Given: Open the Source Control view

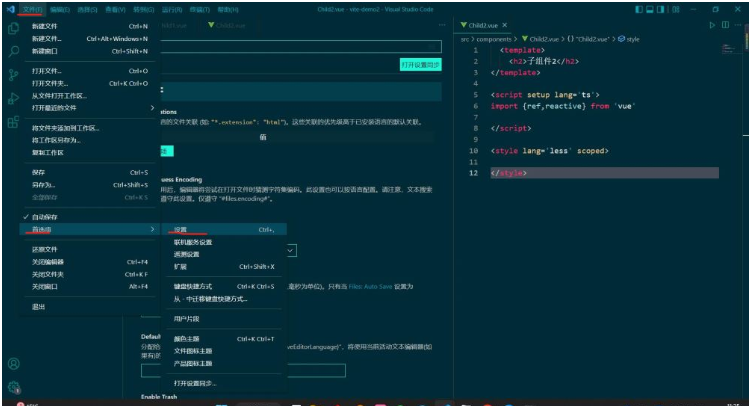Looking at the screenshot, I should [13, 75].
